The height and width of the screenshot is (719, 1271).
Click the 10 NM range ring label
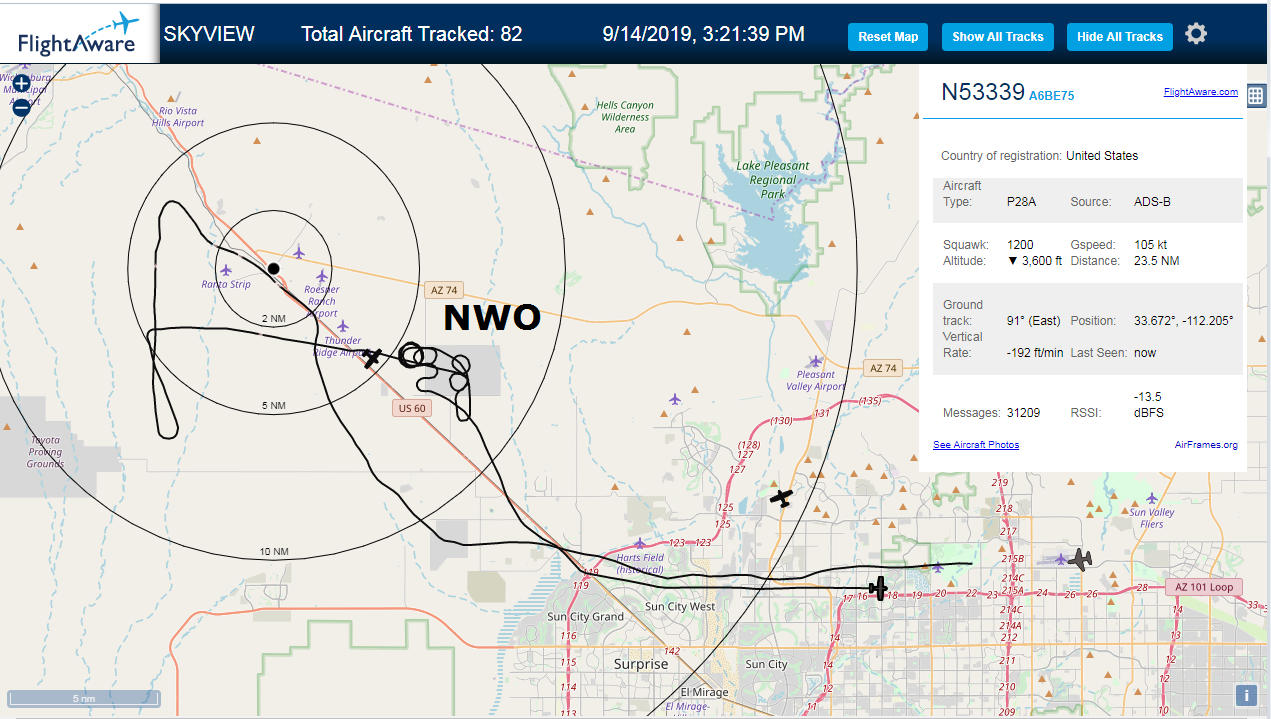pyautogui.click(x=274, y=552)
